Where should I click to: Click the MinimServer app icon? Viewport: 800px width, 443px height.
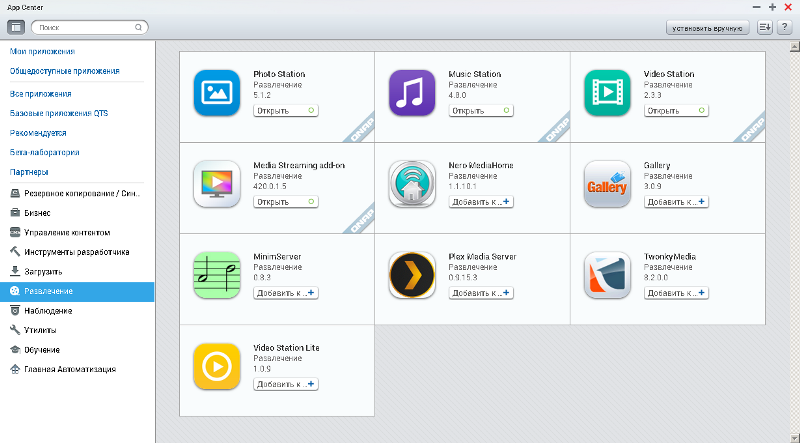217,275
